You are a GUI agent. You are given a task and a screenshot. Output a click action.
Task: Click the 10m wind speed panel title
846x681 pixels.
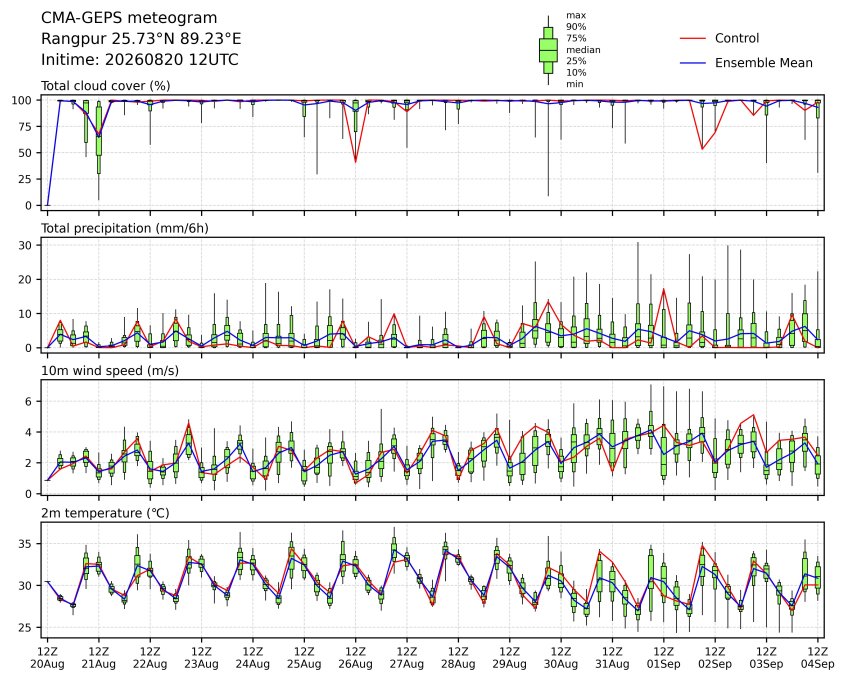pos(110,371)
